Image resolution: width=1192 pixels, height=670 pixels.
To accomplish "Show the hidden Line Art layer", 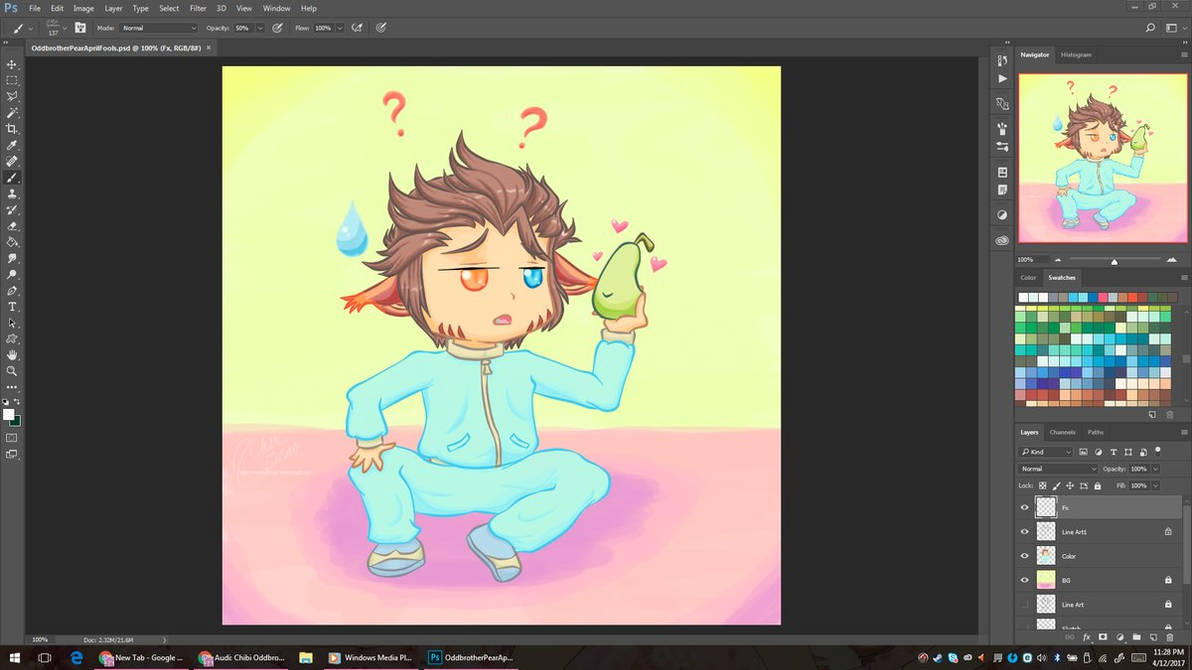I will (x=1025, y=605).
